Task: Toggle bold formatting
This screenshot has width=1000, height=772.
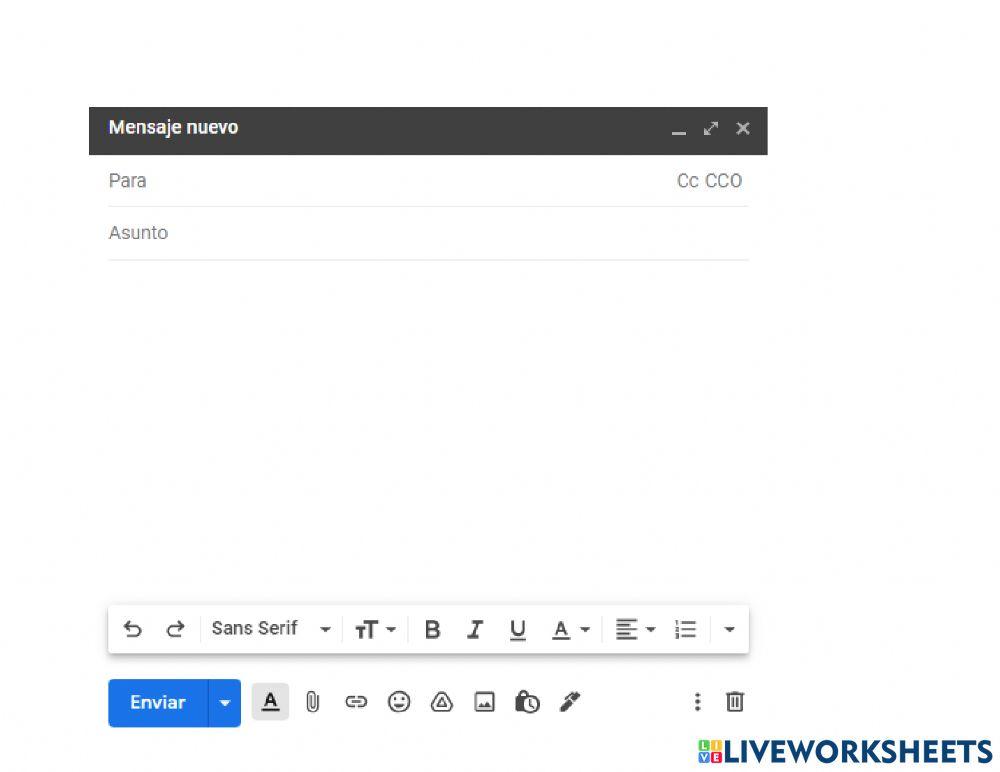Action: 432,629
